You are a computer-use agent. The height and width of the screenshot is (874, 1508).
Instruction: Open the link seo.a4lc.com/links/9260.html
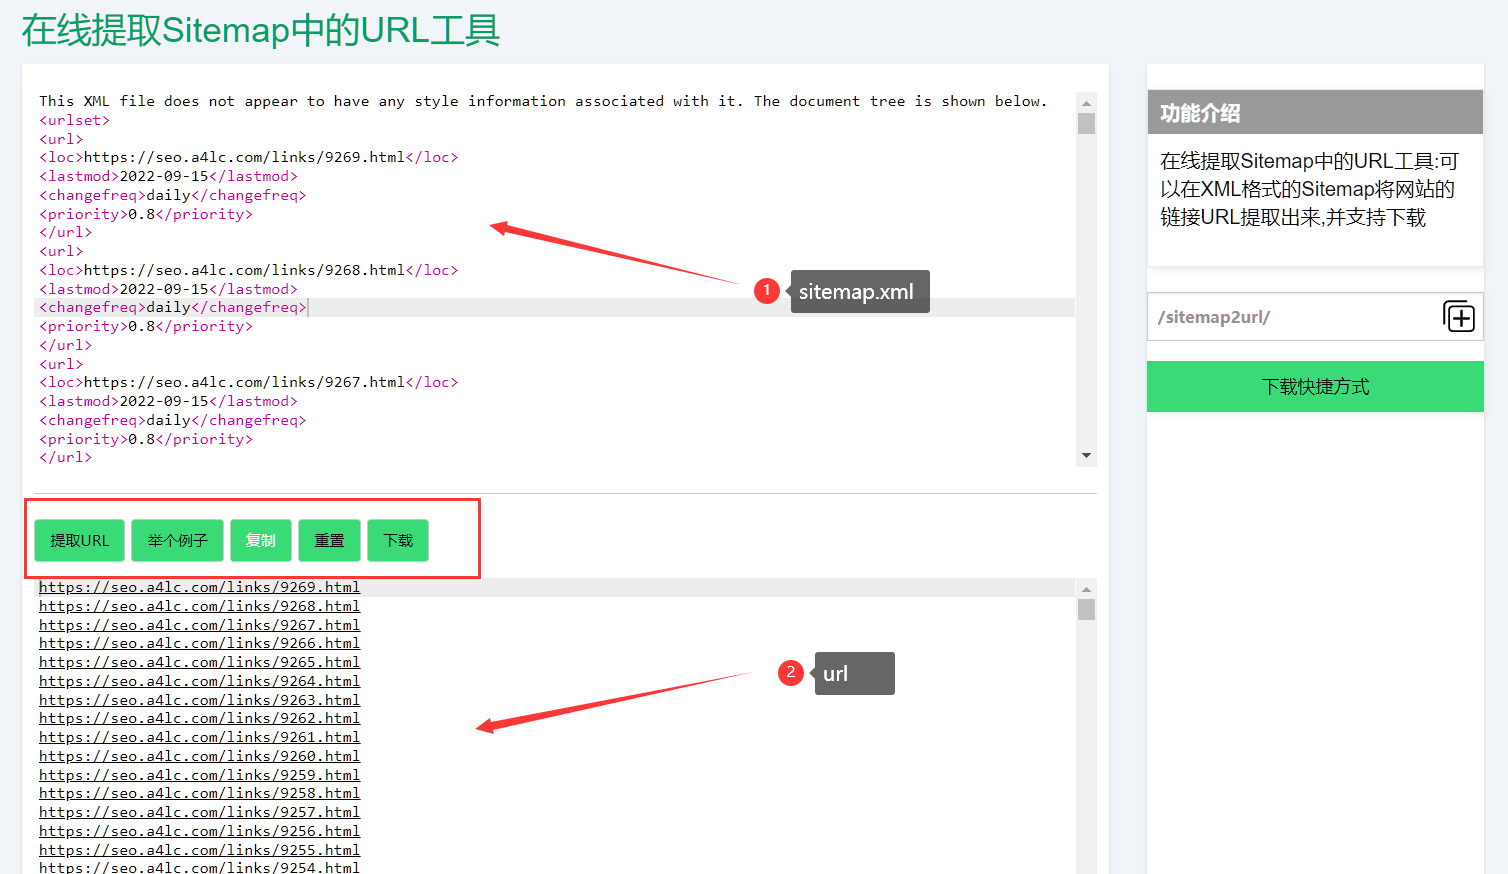pos(199,756)
